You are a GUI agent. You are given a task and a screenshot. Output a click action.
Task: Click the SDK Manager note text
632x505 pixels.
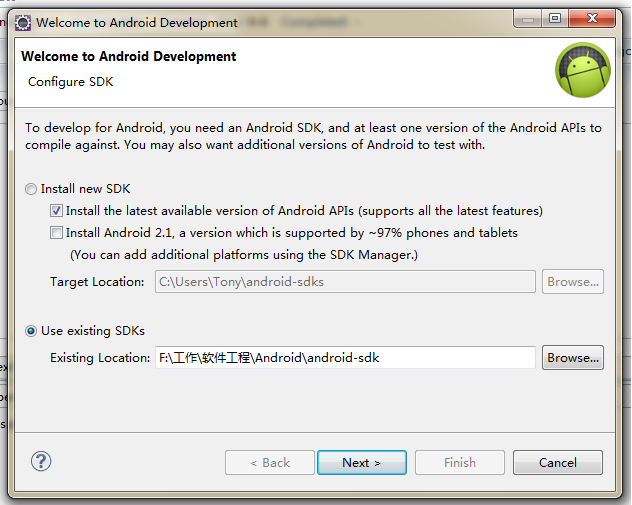click(x=244, y=255)
